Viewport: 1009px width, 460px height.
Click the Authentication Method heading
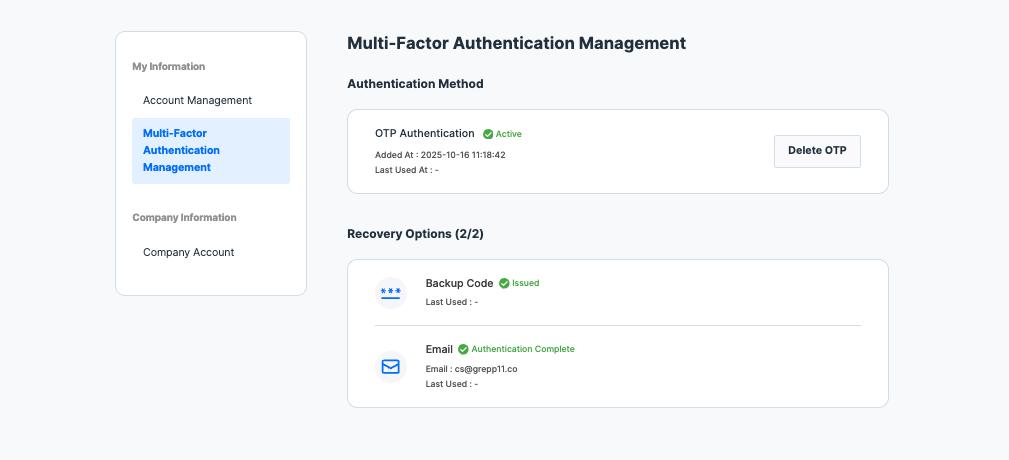415,84
